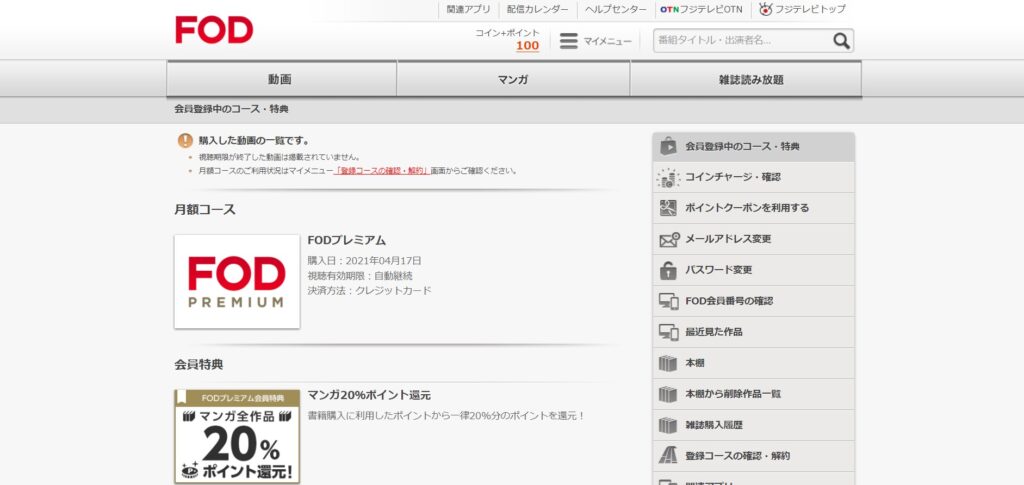Click the orange exclamation notice icon
1024x485 pixels.
[185, 140]
